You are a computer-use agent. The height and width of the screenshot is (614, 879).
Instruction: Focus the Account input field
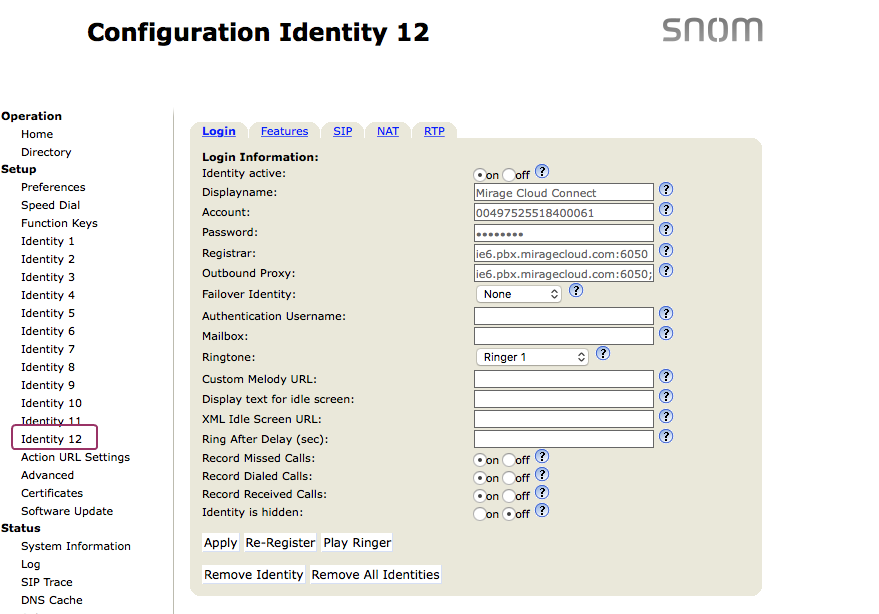[x=564, y=213]
